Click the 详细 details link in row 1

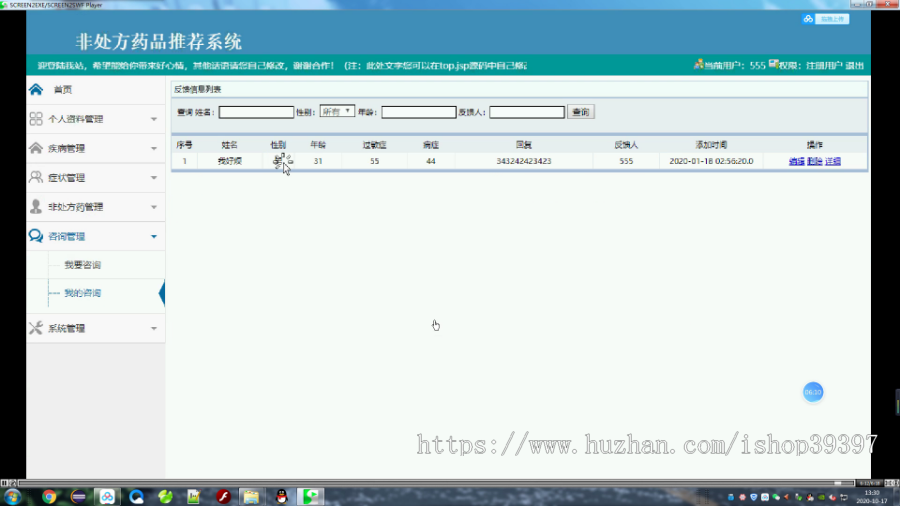click(x=833, y=161)
